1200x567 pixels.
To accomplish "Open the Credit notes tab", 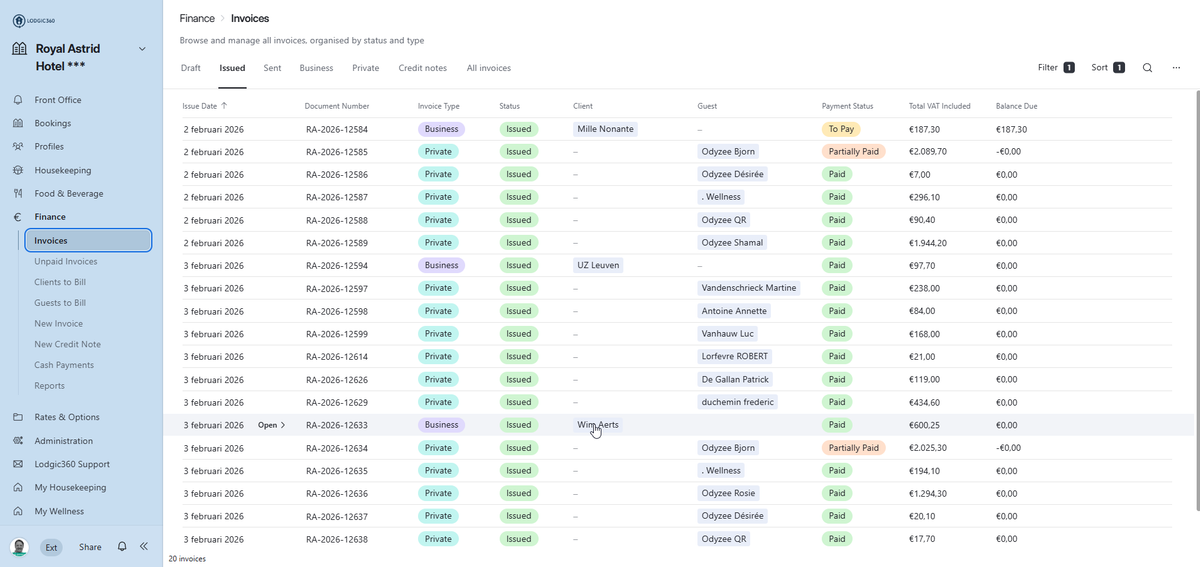I will (x=422, y=68).
